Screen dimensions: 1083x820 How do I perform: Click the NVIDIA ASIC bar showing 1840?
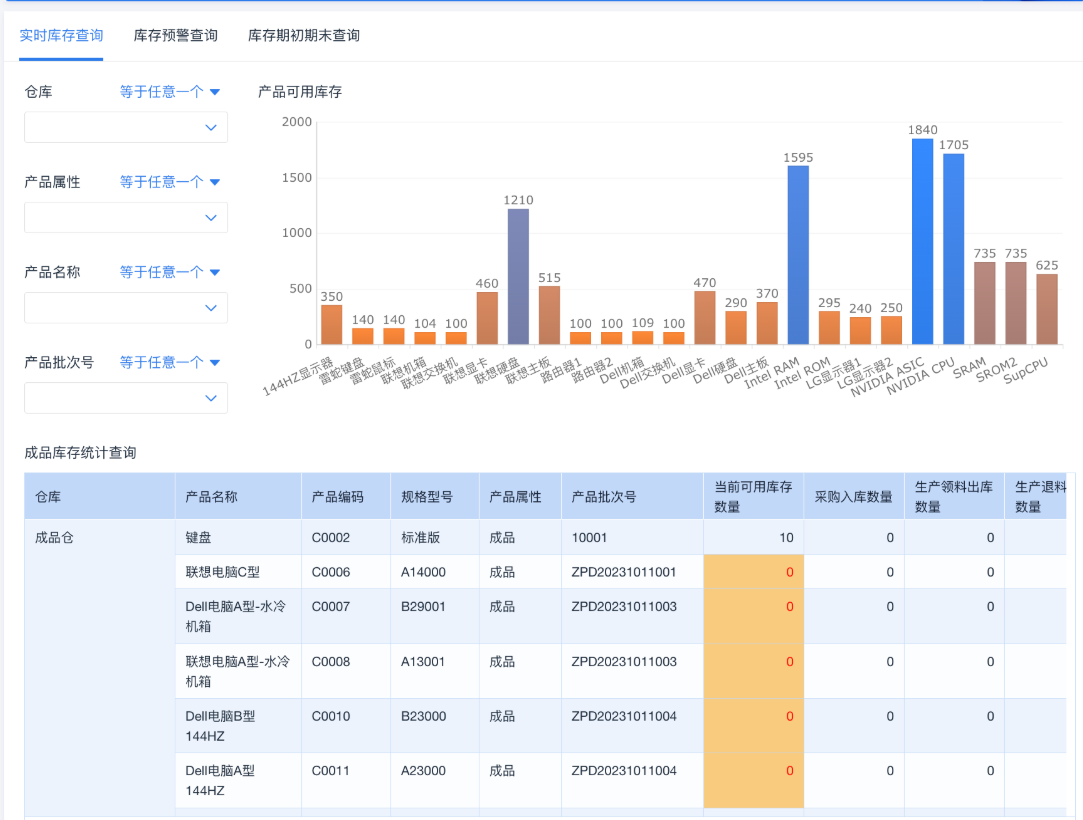coord(922,241)
